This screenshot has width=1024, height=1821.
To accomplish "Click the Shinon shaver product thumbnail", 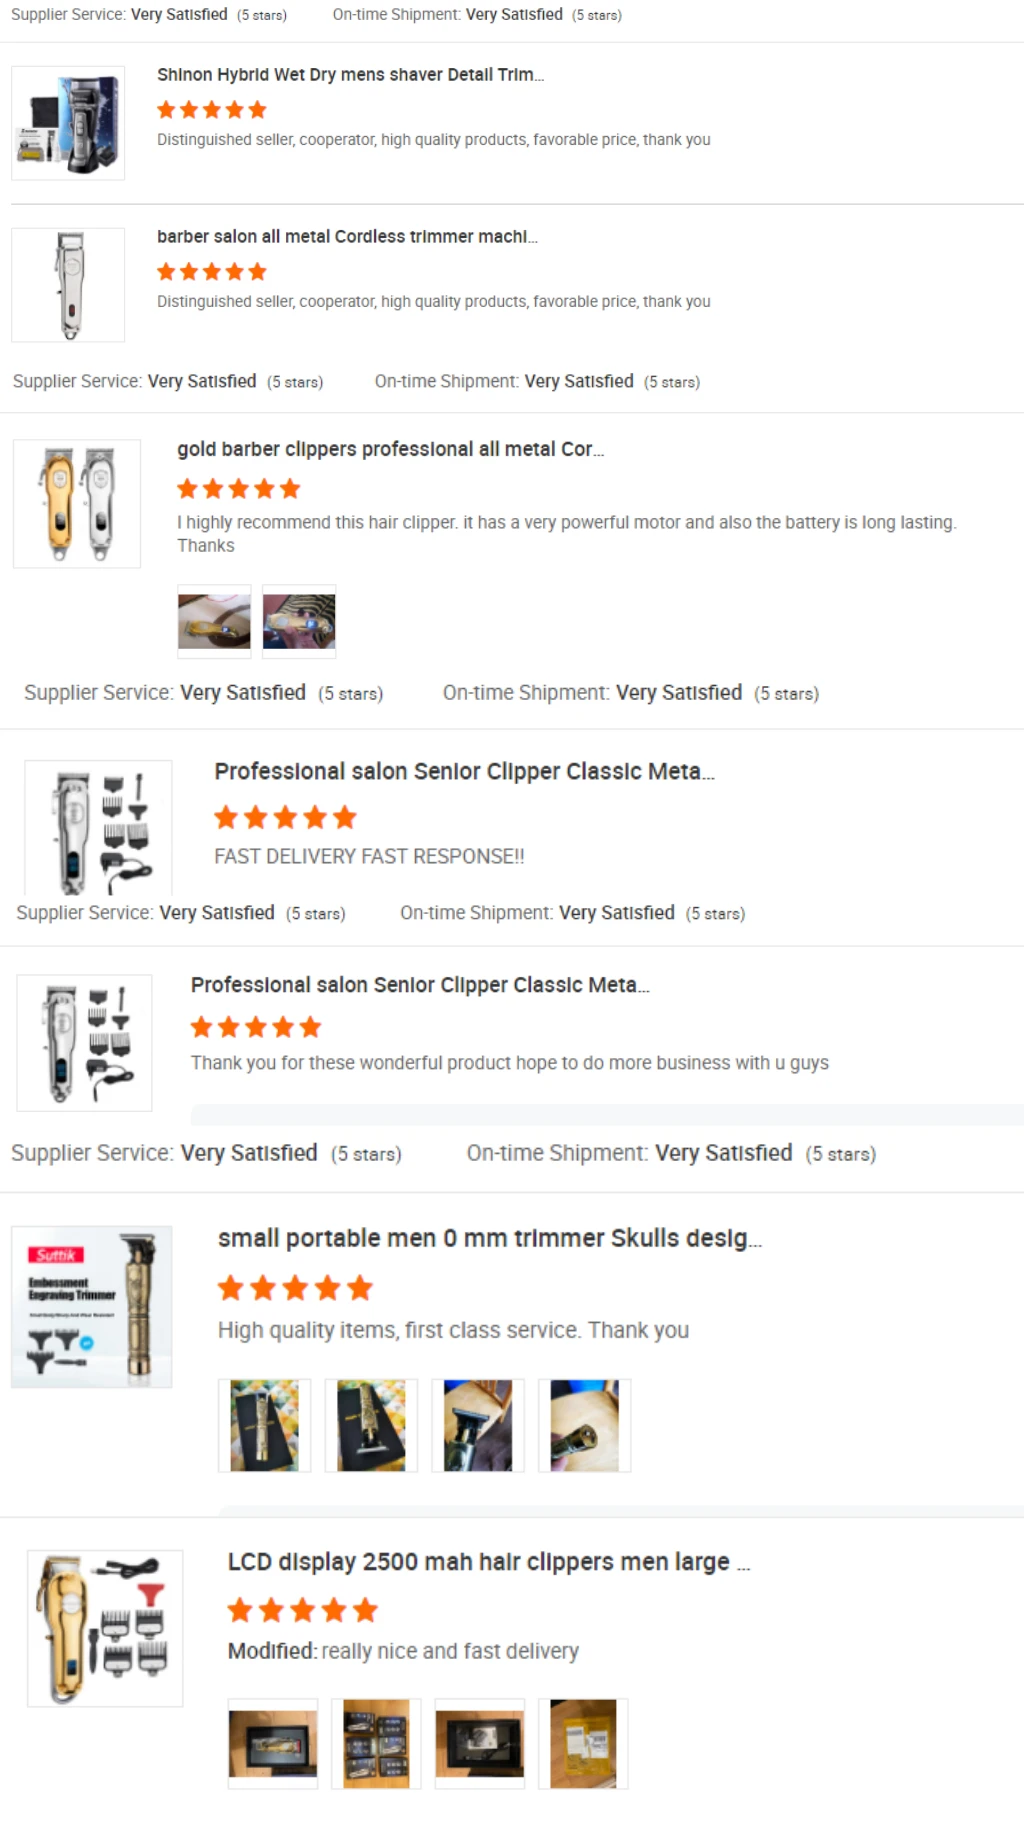I will coord(68,123).
